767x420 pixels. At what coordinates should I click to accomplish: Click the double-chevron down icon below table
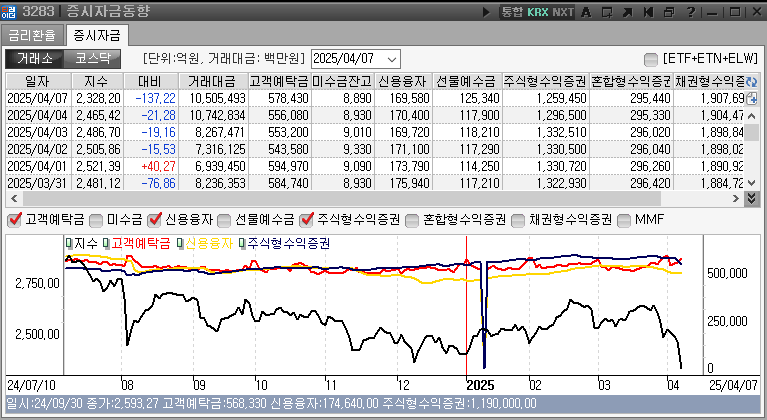751,198
